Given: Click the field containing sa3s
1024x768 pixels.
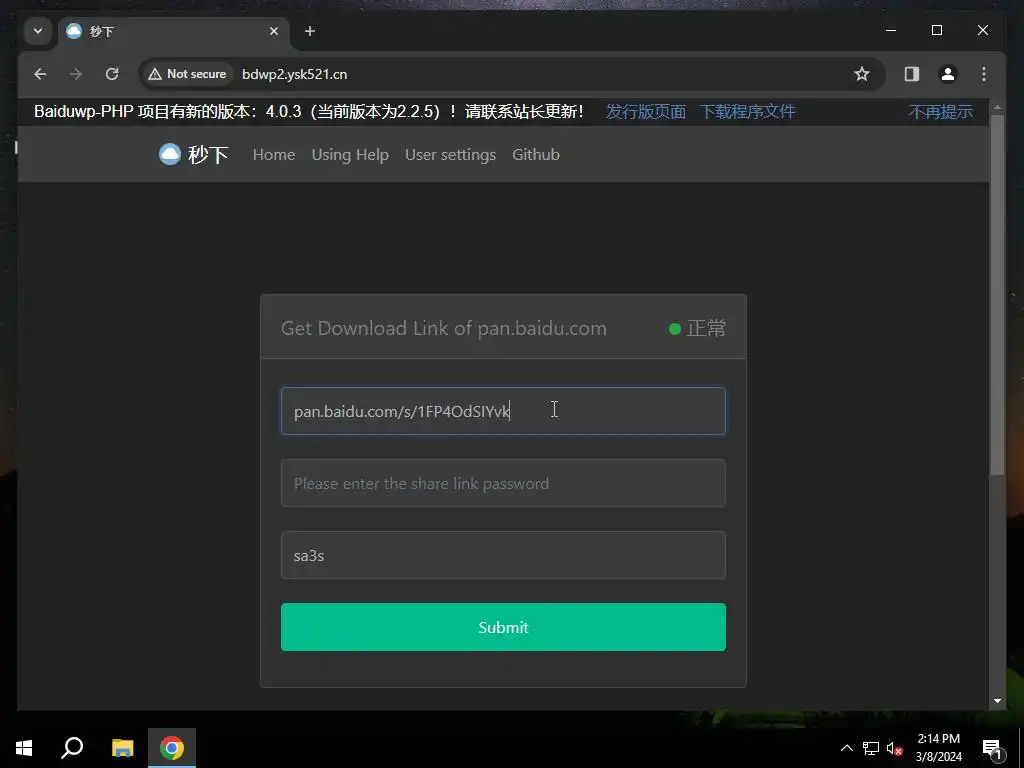Looking at the screenshot, I should pyautogui.click(x=503, y=555).
